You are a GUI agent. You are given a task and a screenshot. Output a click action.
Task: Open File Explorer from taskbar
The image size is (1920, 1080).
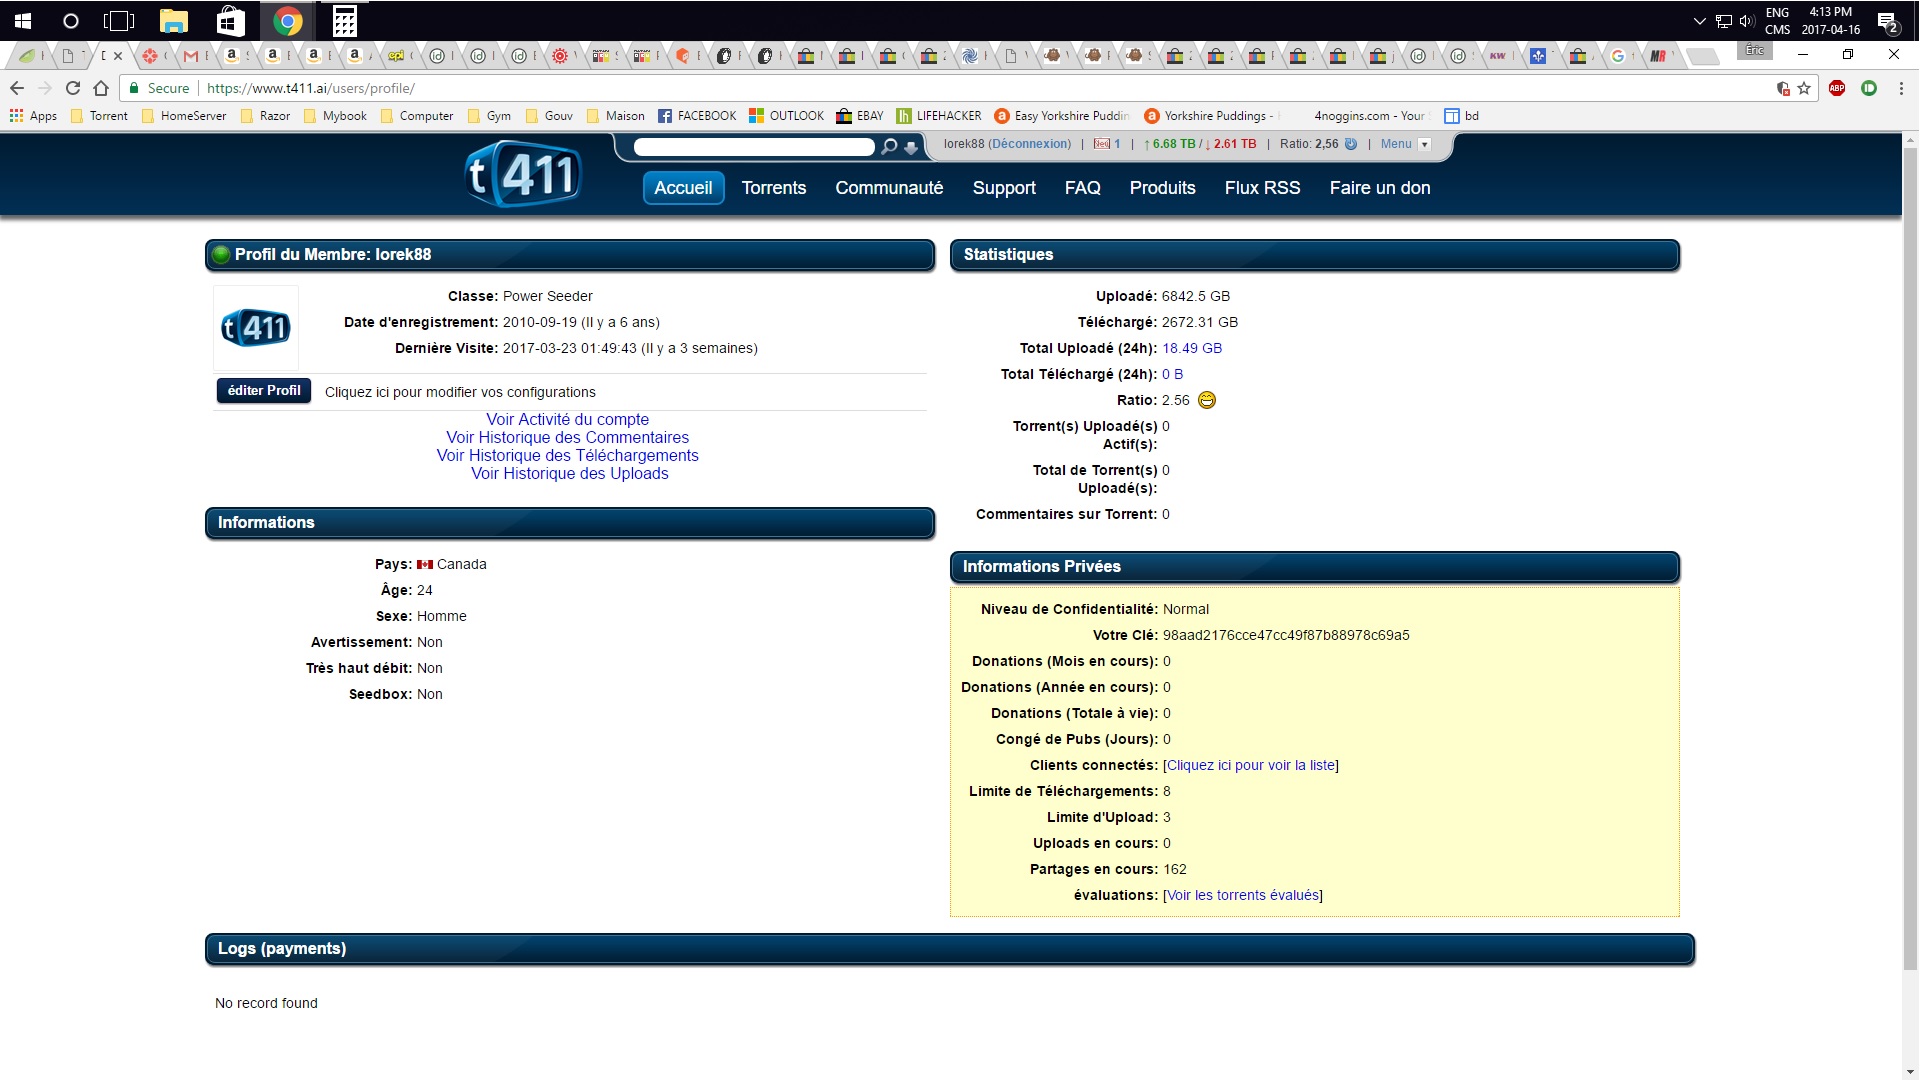174,21
